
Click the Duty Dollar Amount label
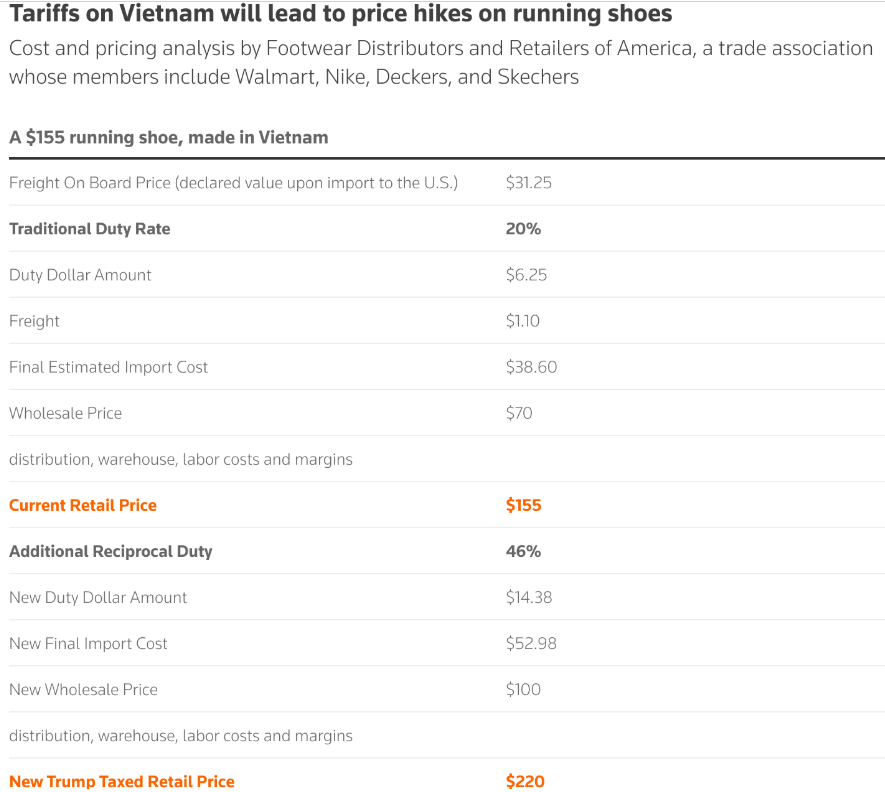click(x=80, y=275)
